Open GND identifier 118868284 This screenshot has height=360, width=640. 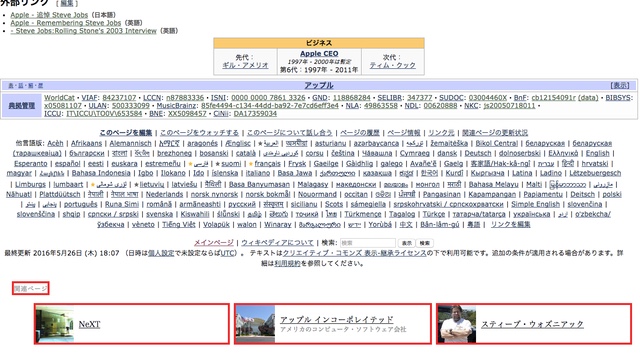tap(351, 98)
